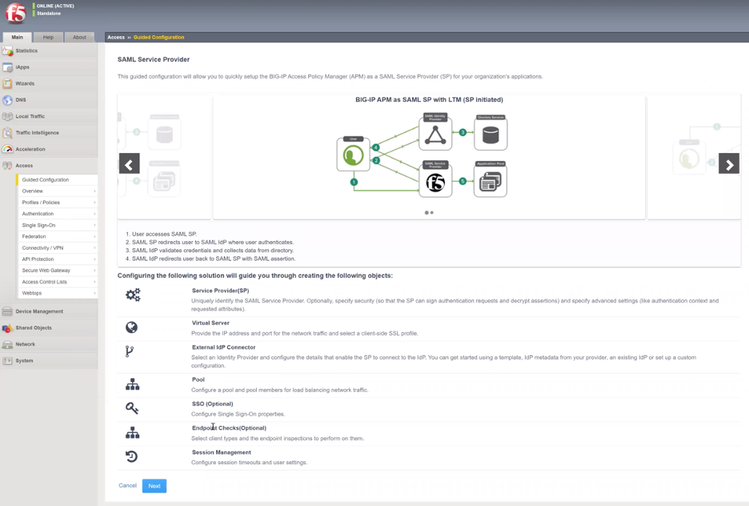Click the Pool heading text
Viewport: 749px width, 506px height.
(198, 379)
